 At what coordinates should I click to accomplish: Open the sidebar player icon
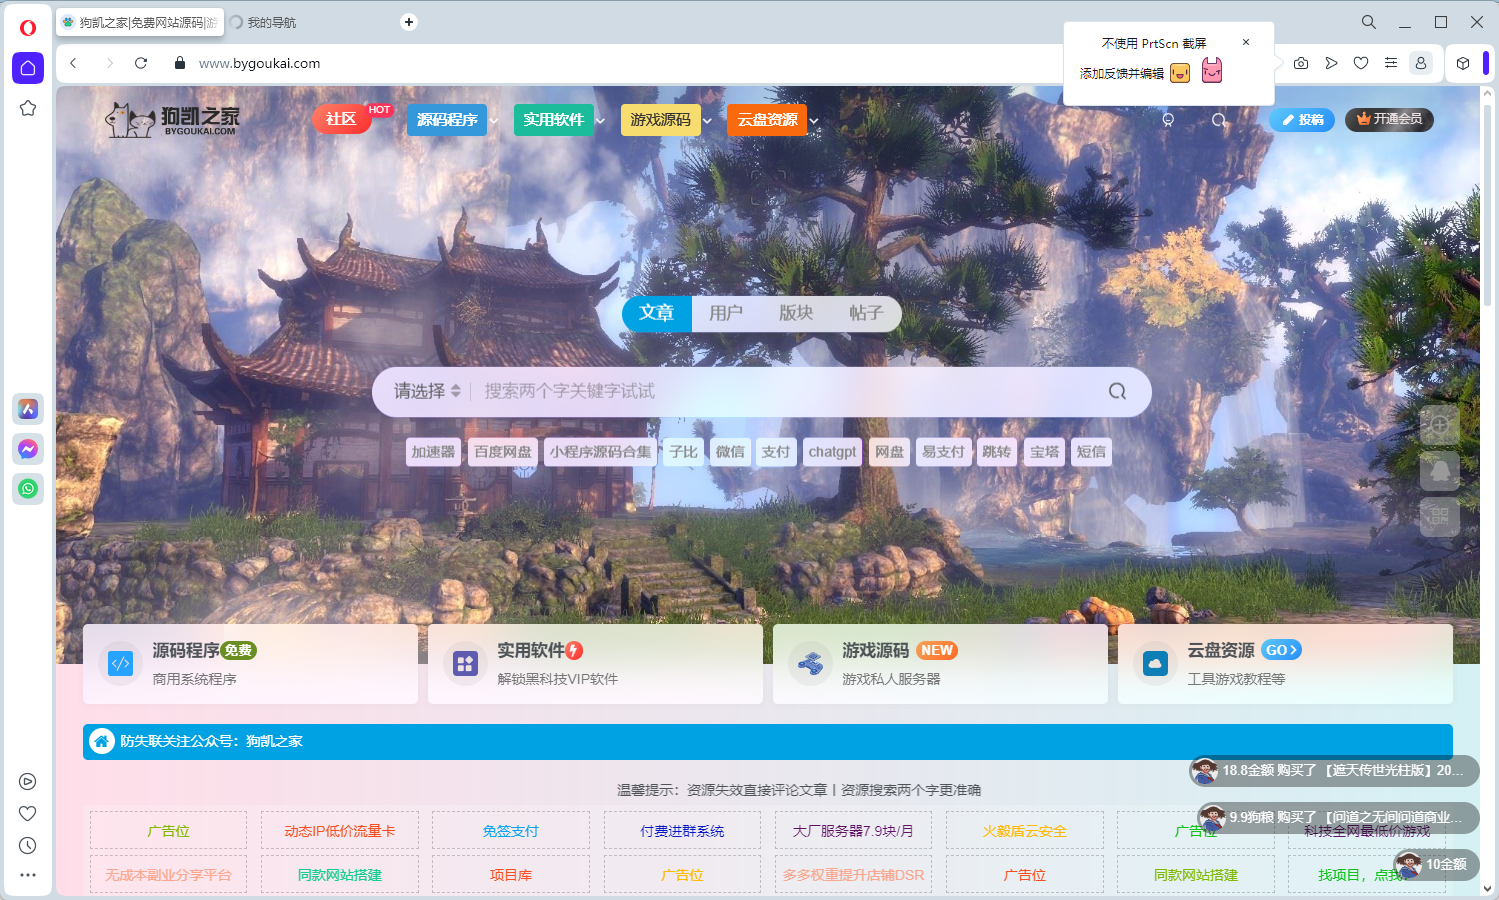click(x=28, y=782)
